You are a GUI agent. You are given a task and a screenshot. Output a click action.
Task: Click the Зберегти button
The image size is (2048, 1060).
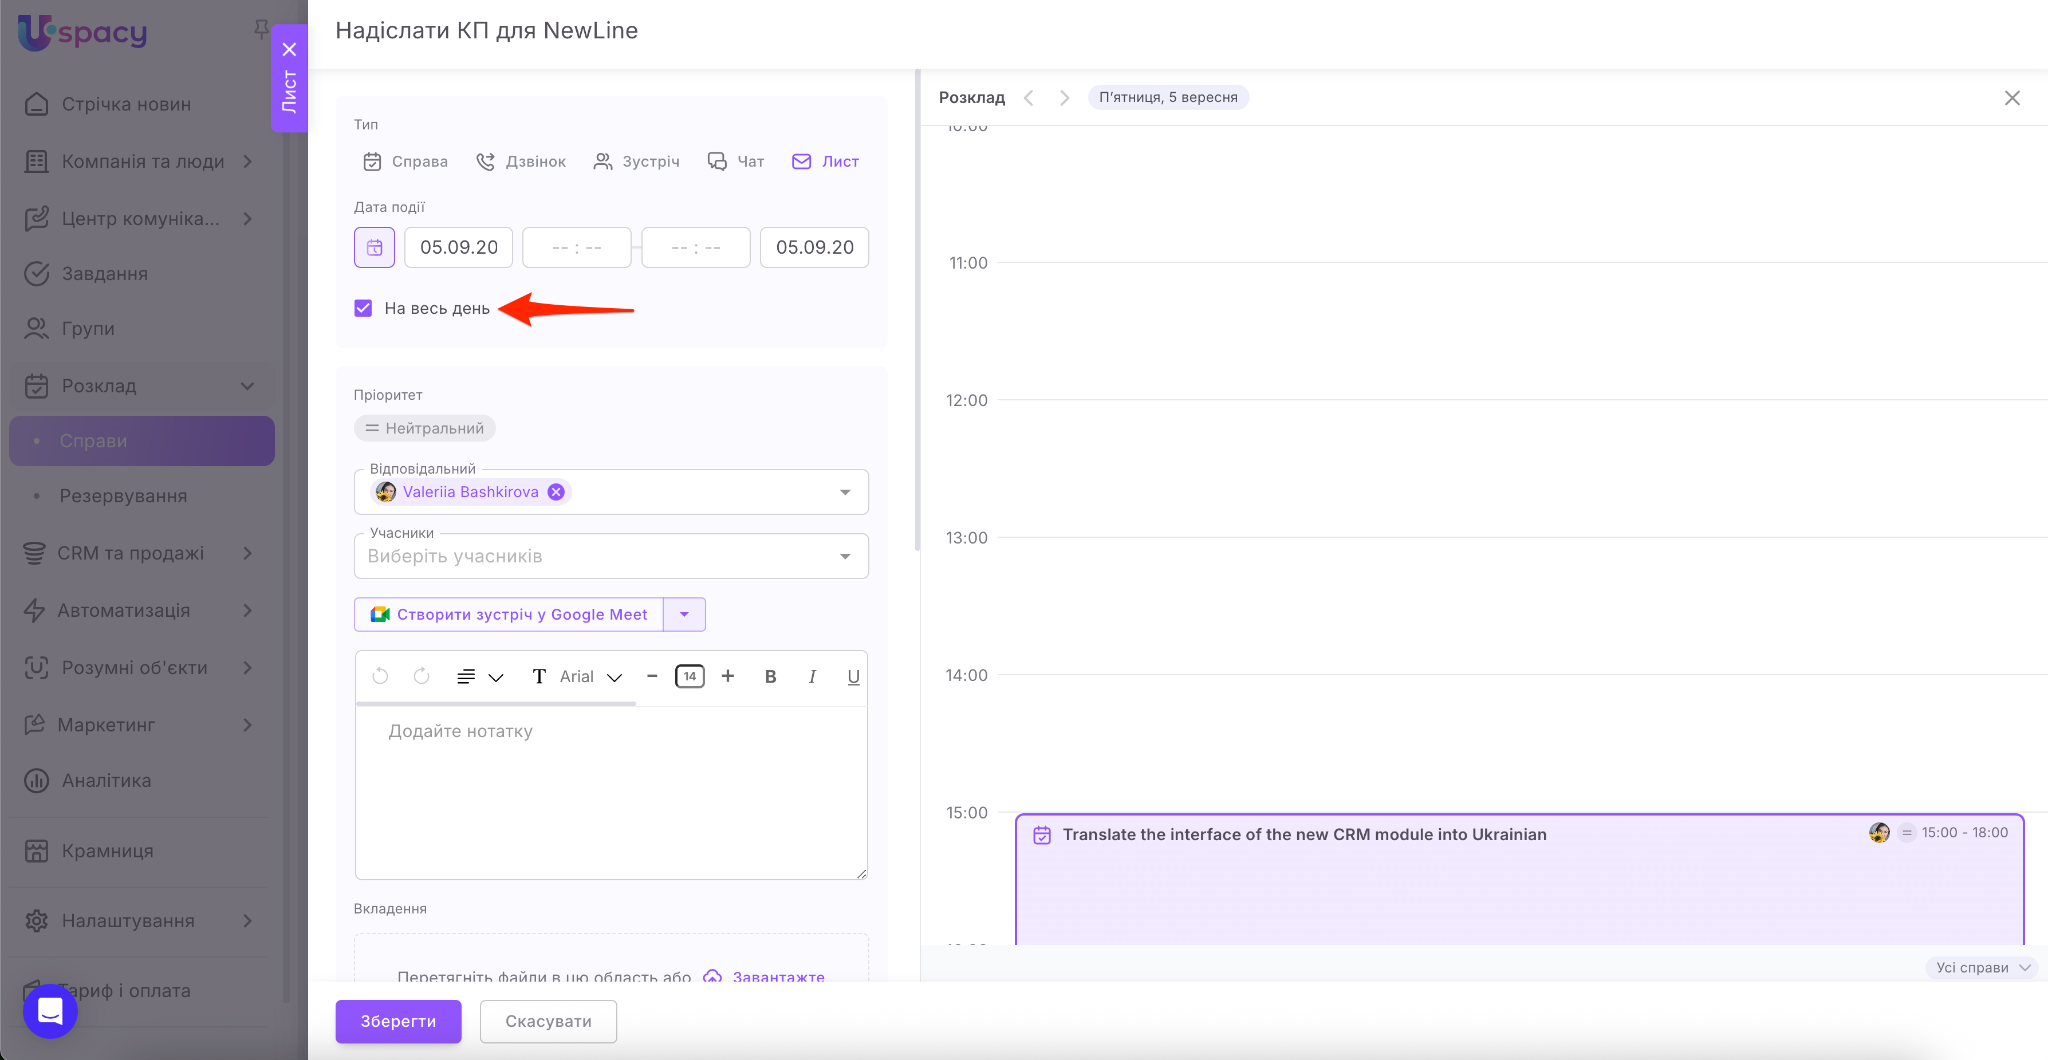click(x=398, y=1021)
